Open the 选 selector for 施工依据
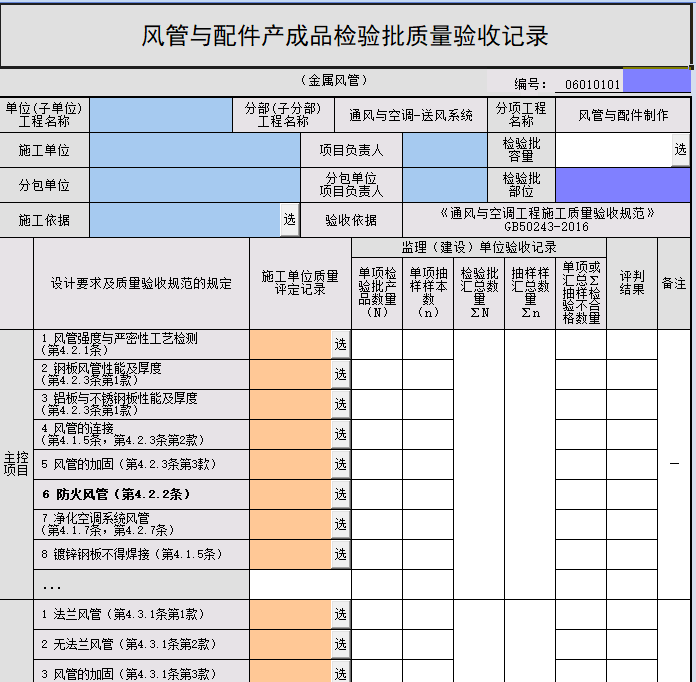The image size is (696, 682). (x=289, y=219)
